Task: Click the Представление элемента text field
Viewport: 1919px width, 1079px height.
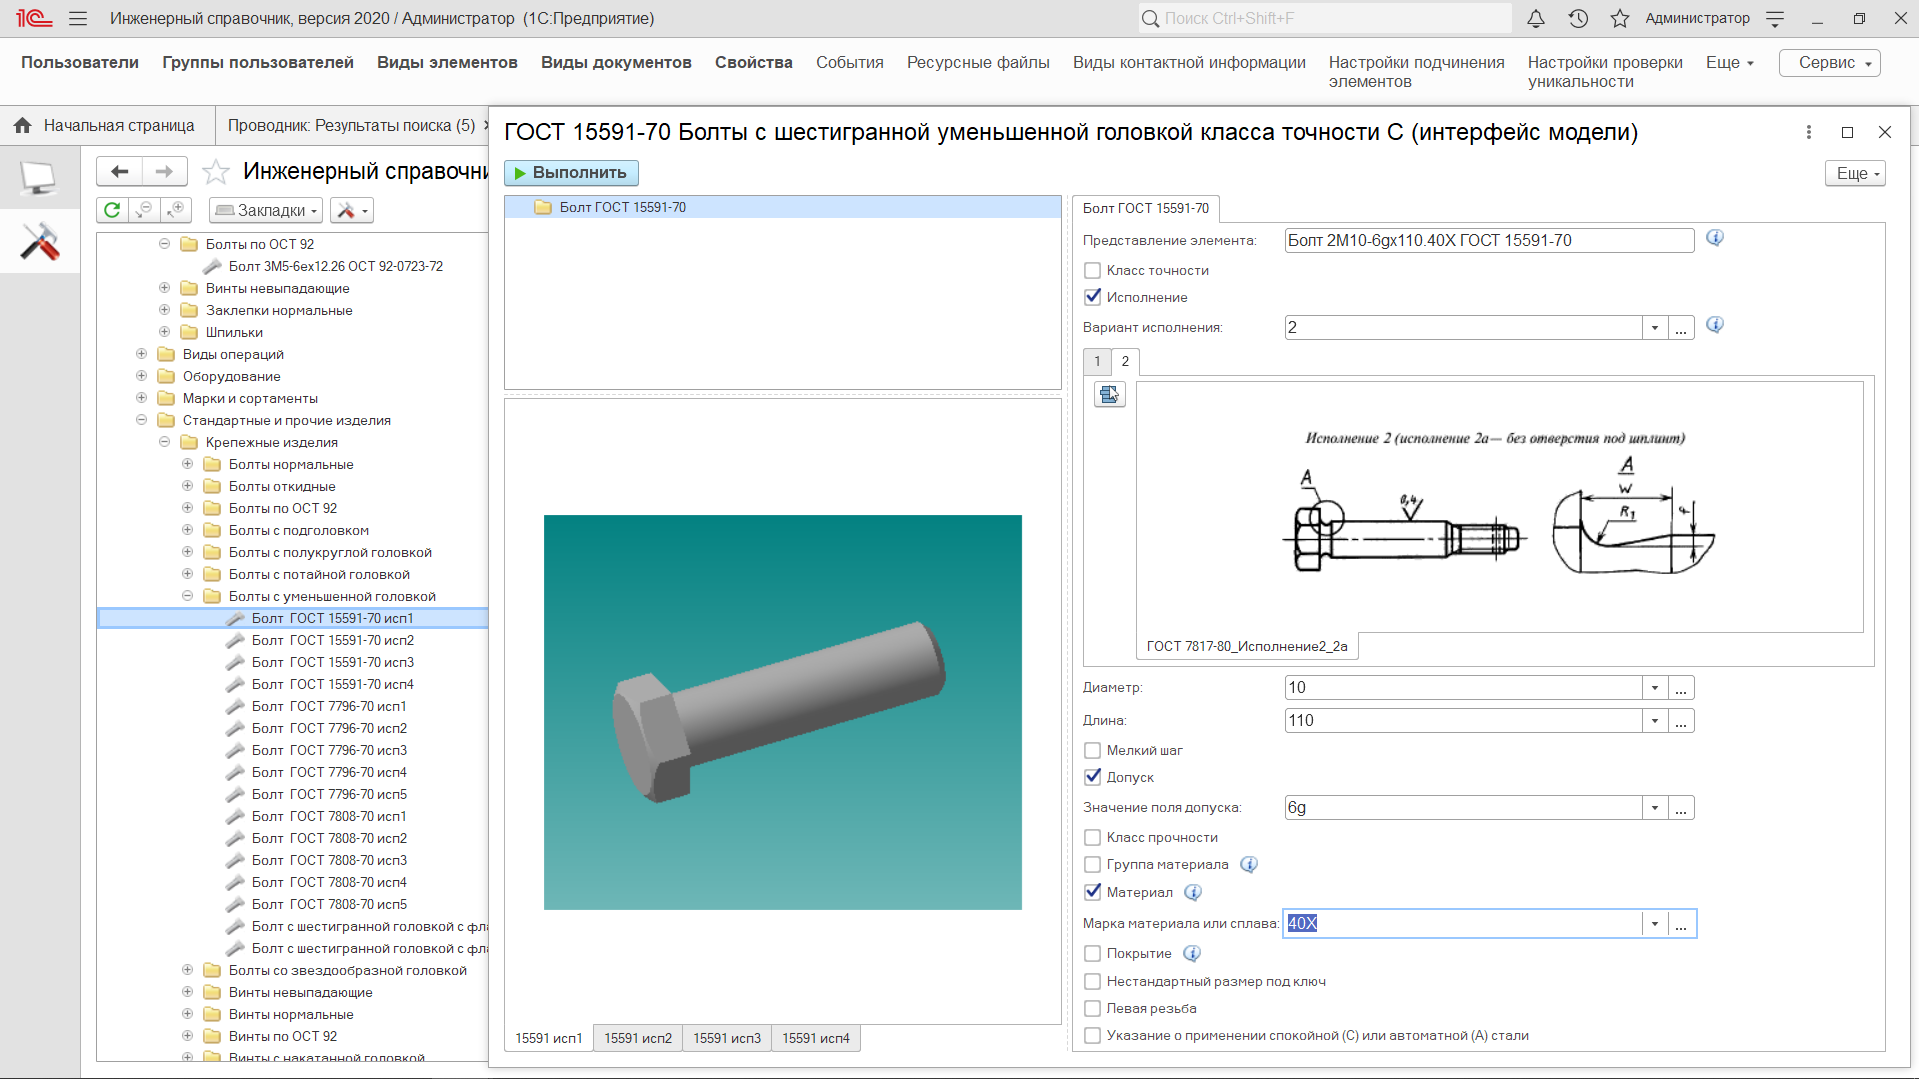Action: click(1488, 241)
